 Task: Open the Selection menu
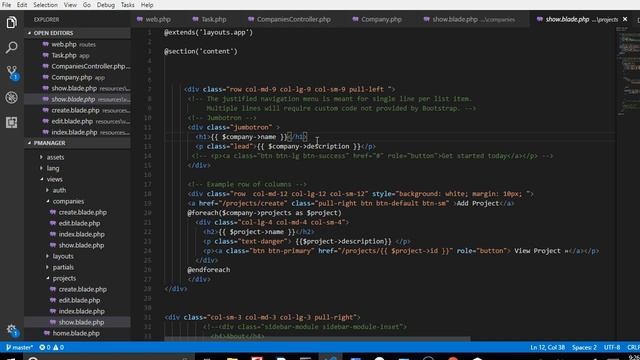(45, 5)
